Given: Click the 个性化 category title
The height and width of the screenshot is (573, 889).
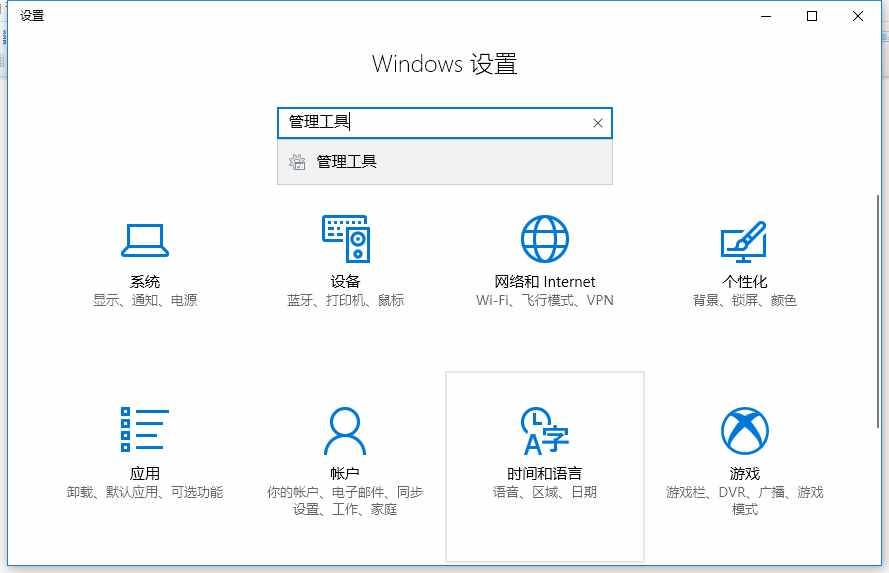Looking at the screenshot, I should (744, 282).
